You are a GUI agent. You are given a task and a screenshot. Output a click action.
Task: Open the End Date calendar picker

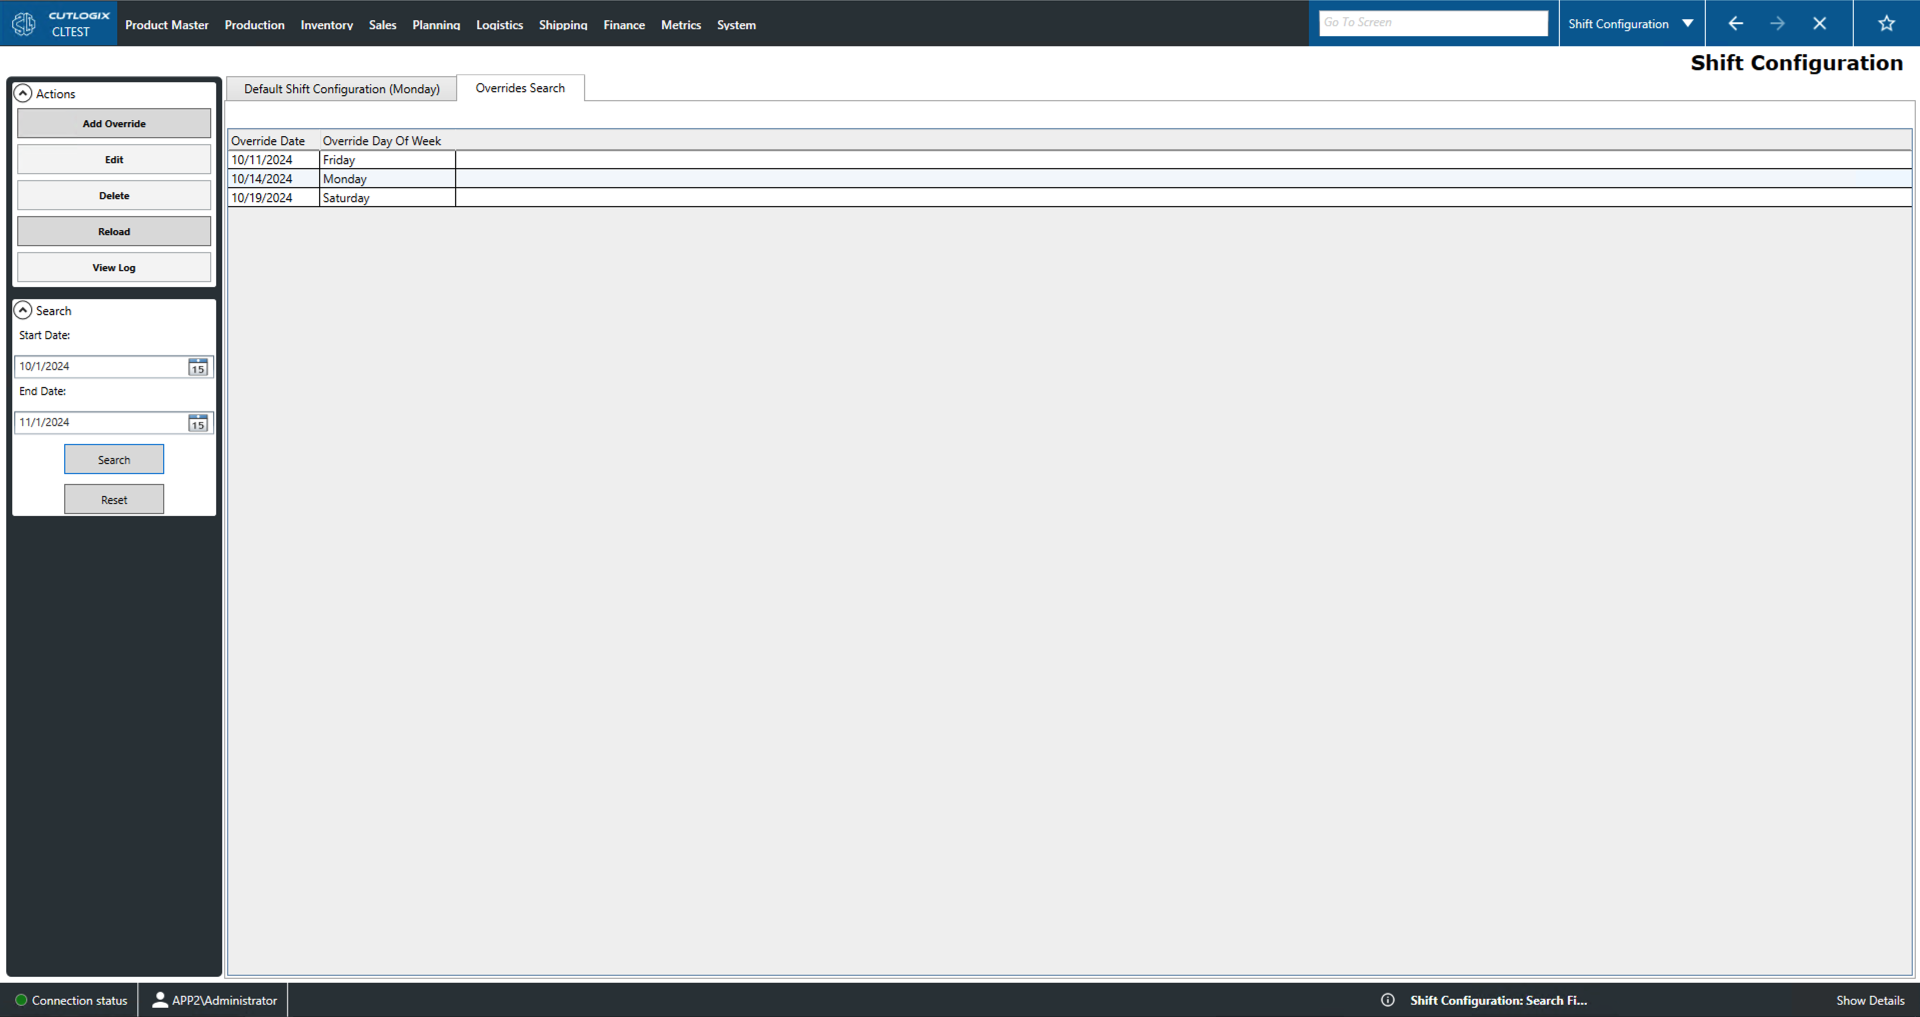pos(197,423)
